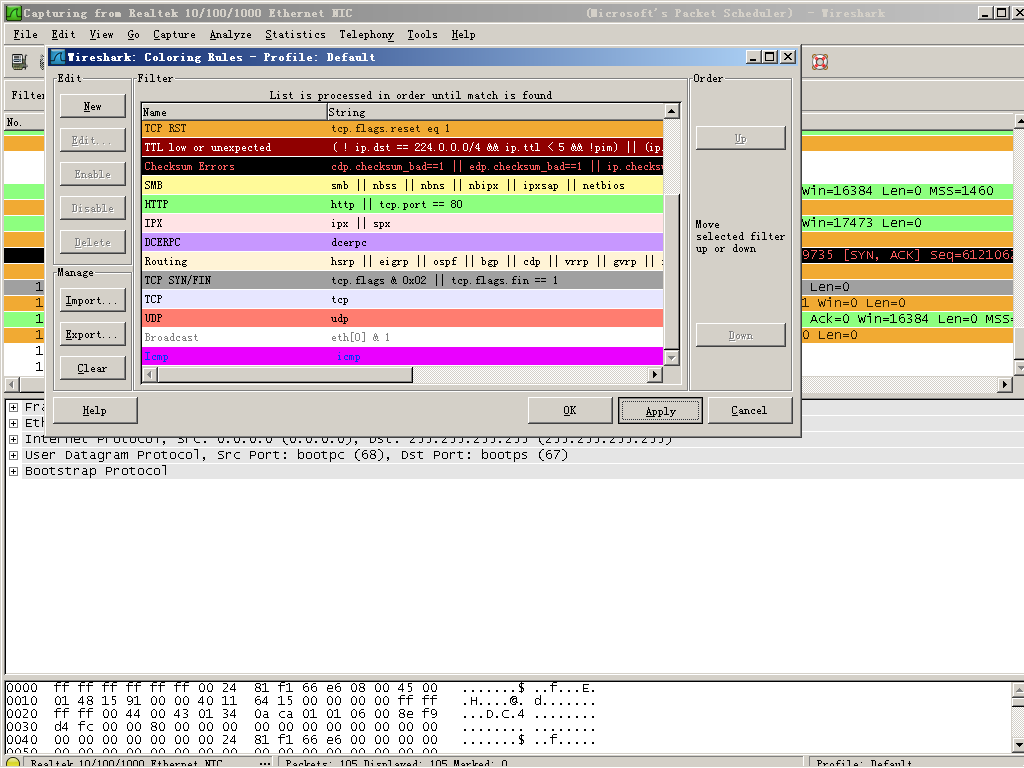Open the View menu

point(101,35)
